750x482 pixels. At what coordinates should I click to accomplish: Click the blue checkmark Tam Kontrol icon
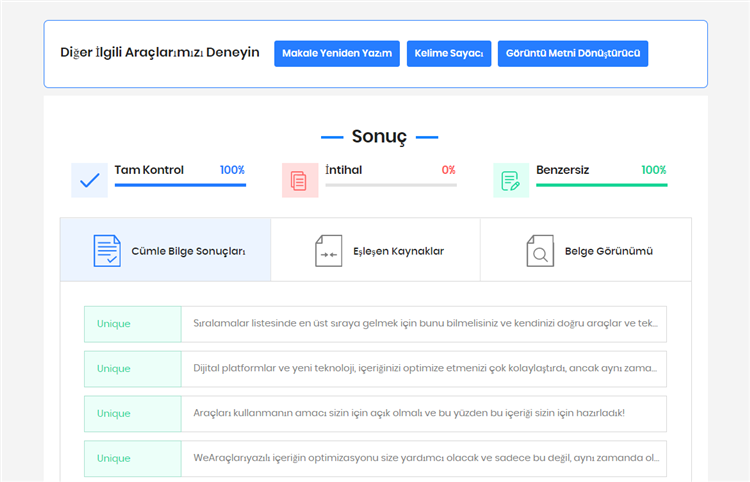pyautogui.click(x=89, y=180)
